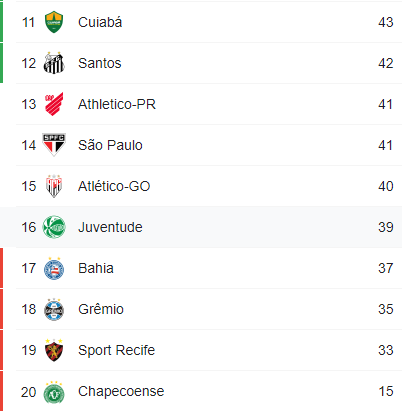Open the Santos team link
This screenshot has width=402, height=411.
(x=100, y=63)
